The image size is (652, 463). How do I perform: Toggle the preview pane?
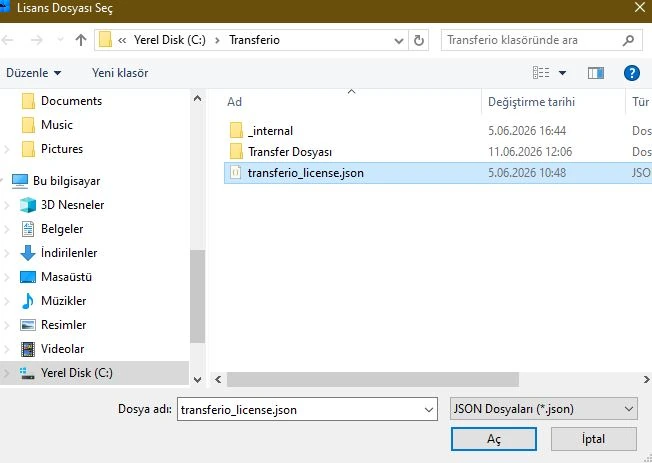596,73
